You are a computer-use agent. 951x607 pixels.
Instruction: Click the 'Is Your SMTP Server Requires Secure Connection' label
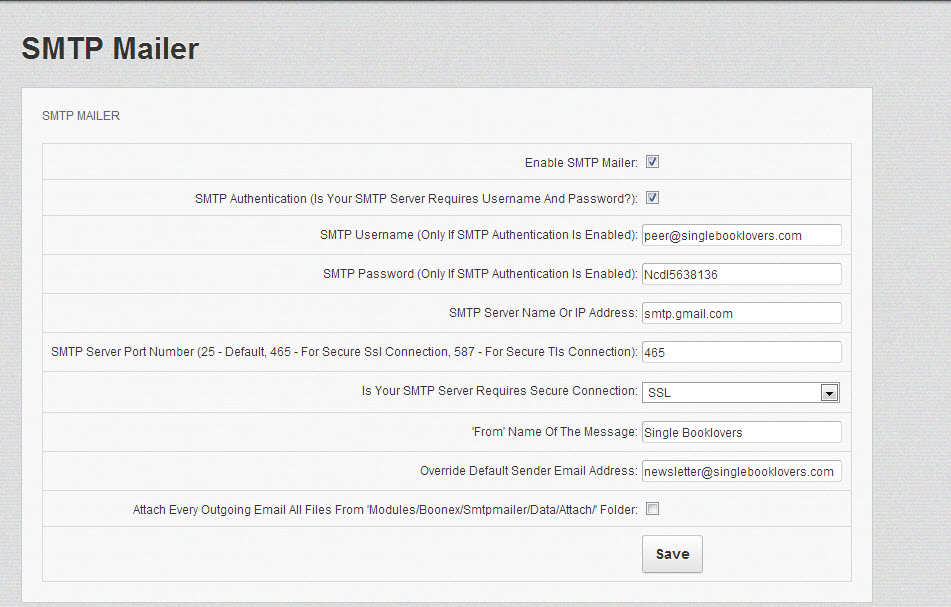(499, 391)
